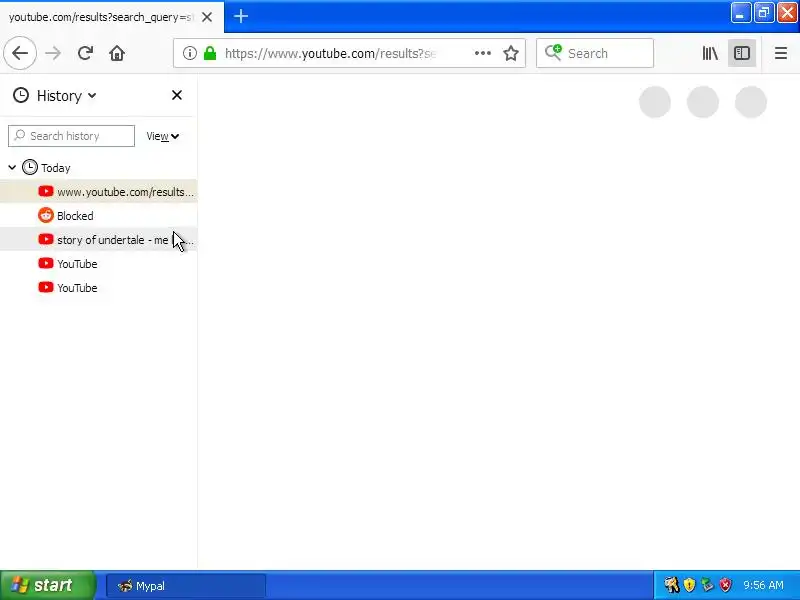Screen dimensions: 800x600
Task: Click the toolbar Search box
Action: (595, 53)
